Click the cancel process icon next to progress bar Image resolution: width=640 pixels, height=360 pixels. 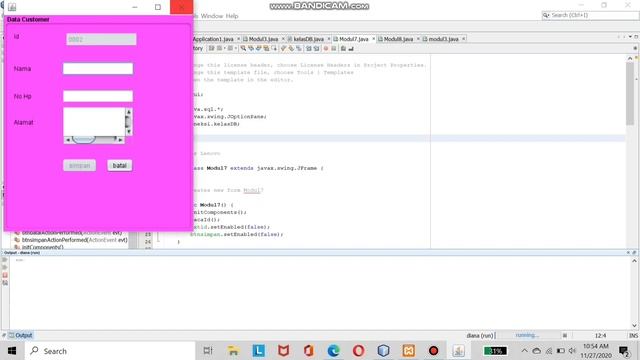[x=565, y=336]
